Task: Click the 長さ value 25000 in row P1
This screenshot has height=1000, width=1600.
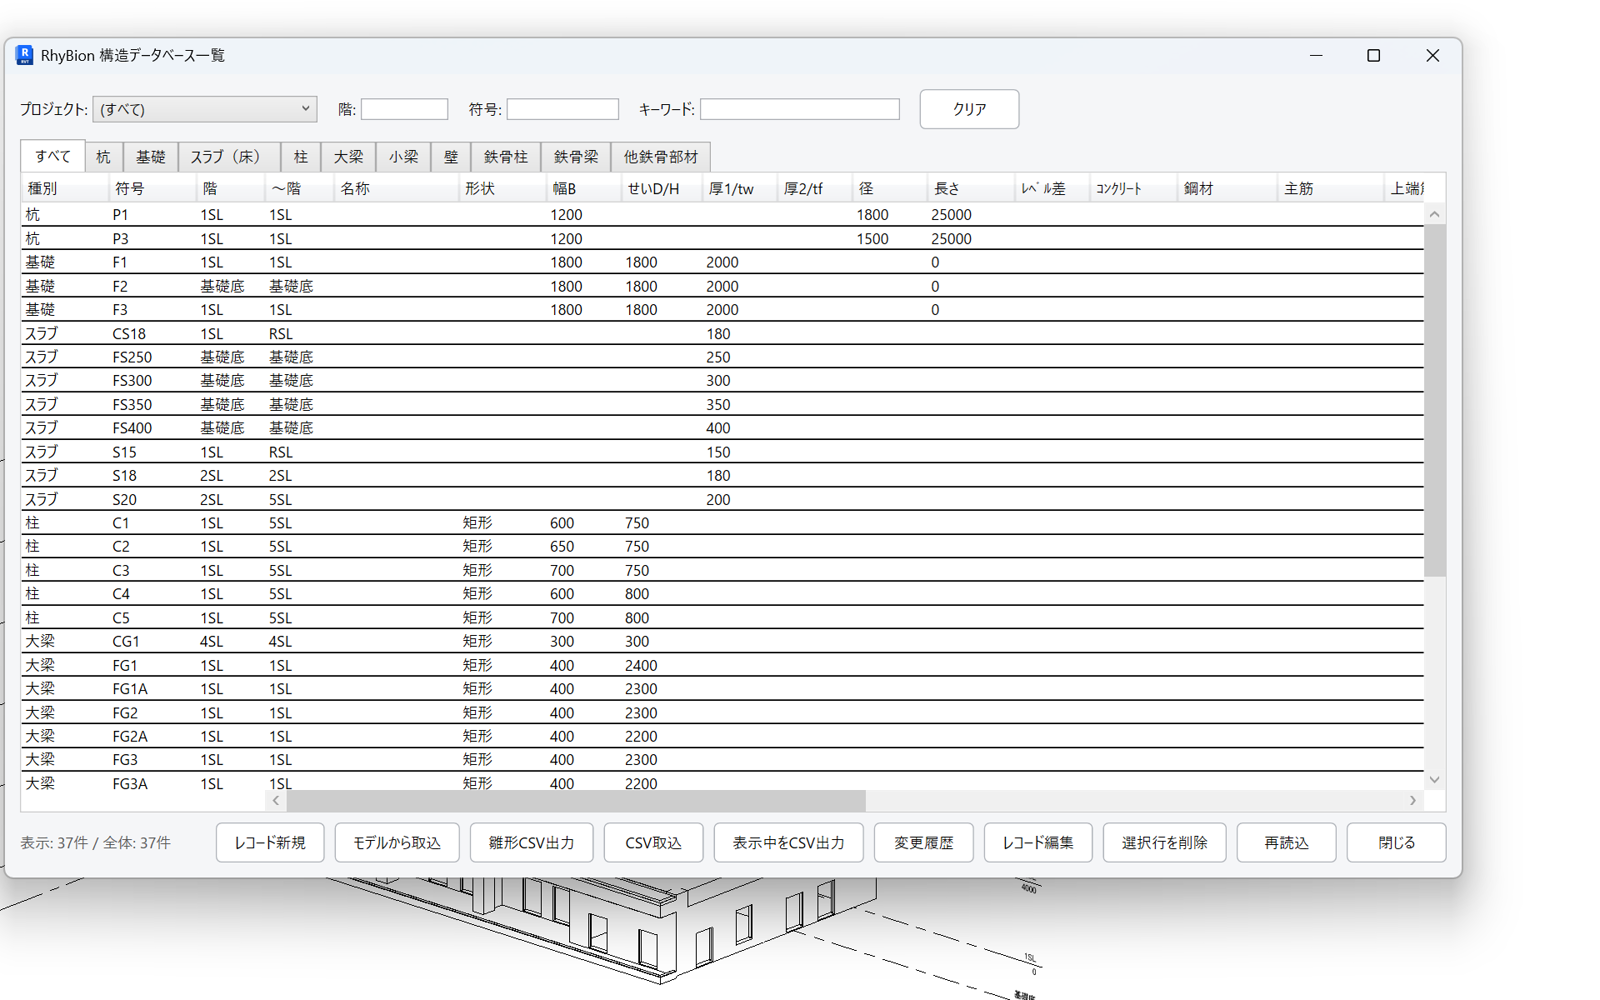Action: pos(951,214)
